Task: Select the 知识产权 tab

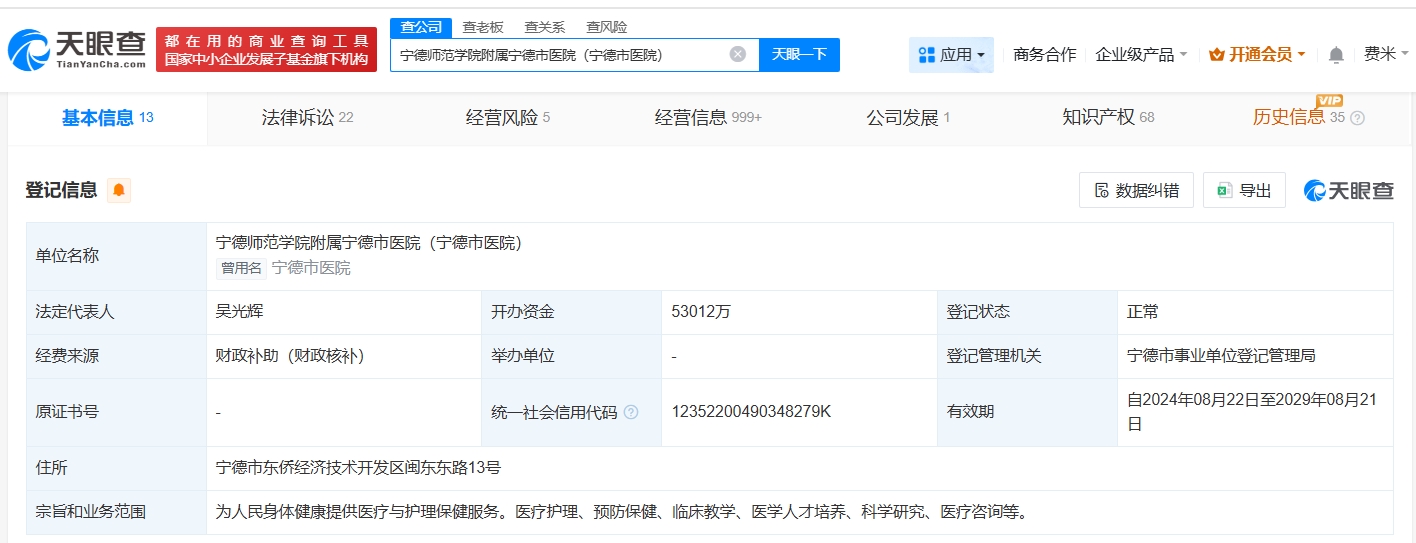Action: (x=1108, y=118)
